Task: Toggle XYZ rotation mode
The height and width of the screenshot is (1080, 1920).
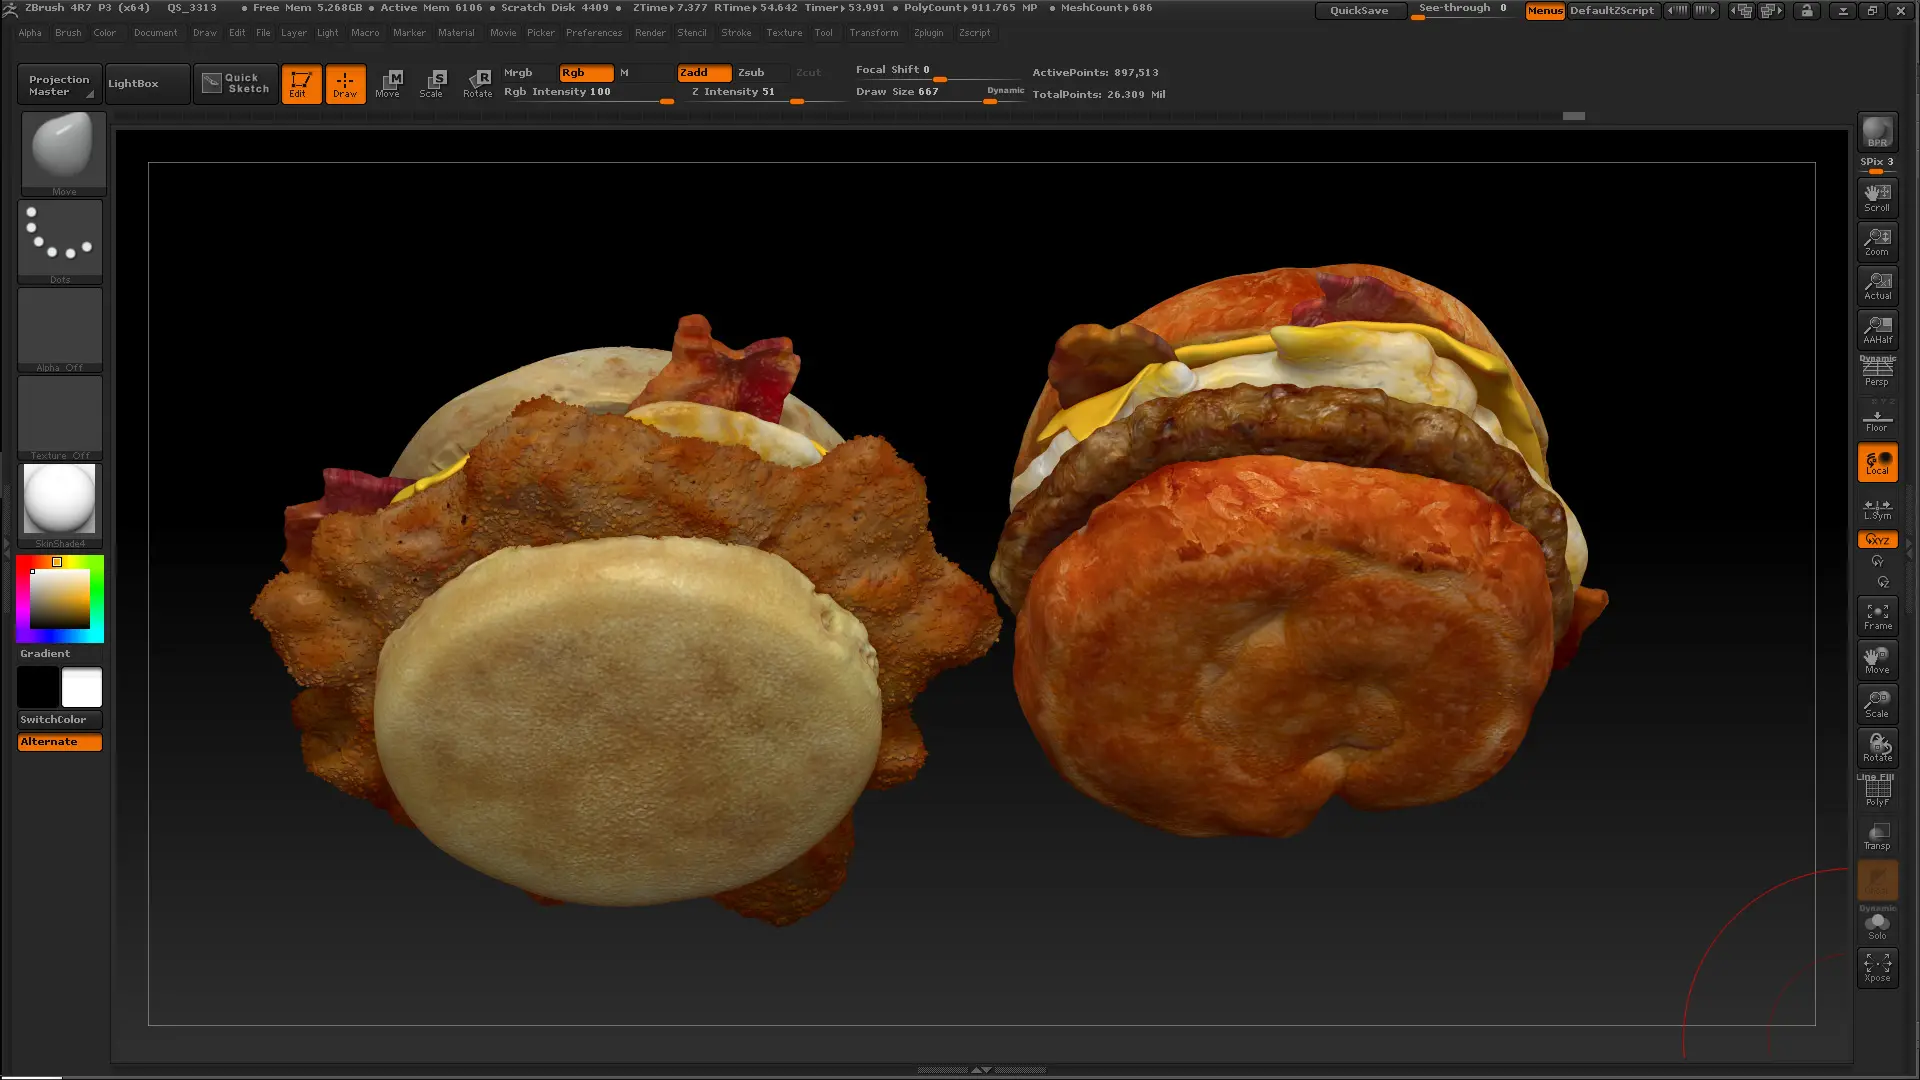Action: click(1877, 540)
